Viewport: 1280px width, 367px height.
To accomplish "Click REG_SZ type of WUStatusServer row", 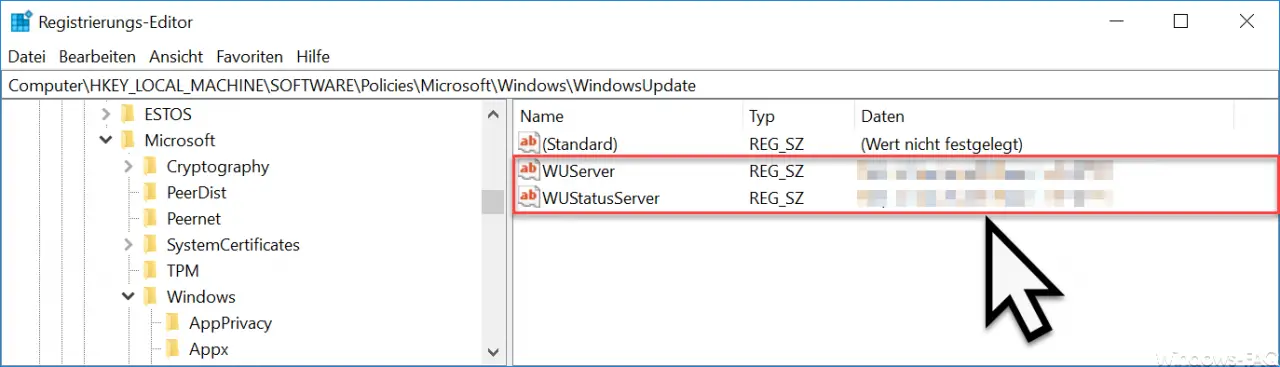I will [x=776, y=198].
